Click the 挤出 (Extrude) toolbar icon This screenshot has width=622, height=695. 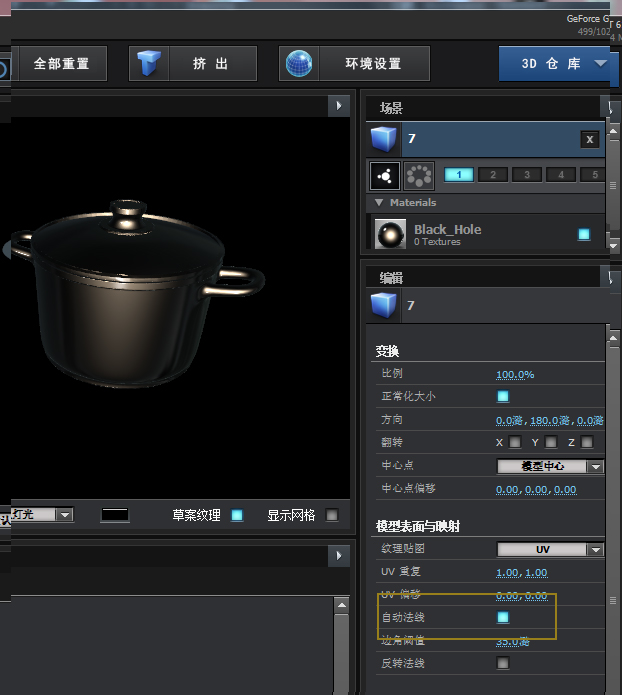[151, 64]
